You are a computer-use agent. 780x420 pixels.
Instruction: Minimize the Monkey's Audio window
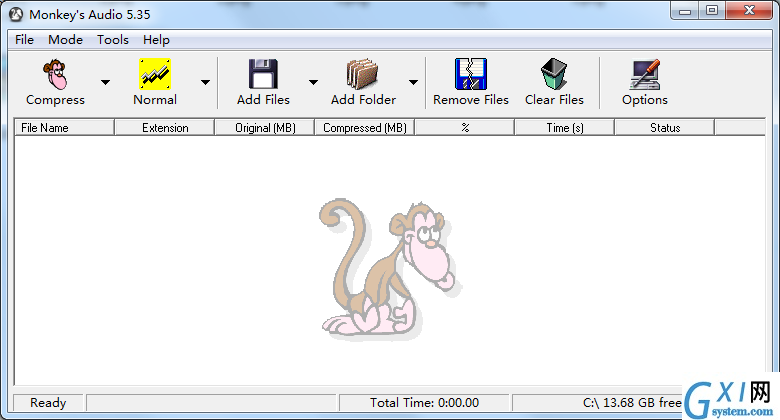[685, 11]
